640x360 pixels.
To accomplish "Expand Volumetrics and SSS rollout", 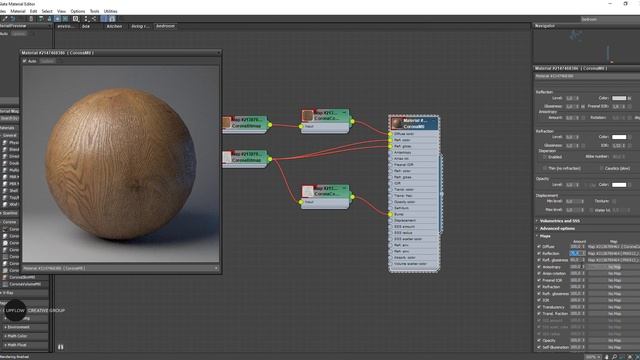I will tap(559, 221).
